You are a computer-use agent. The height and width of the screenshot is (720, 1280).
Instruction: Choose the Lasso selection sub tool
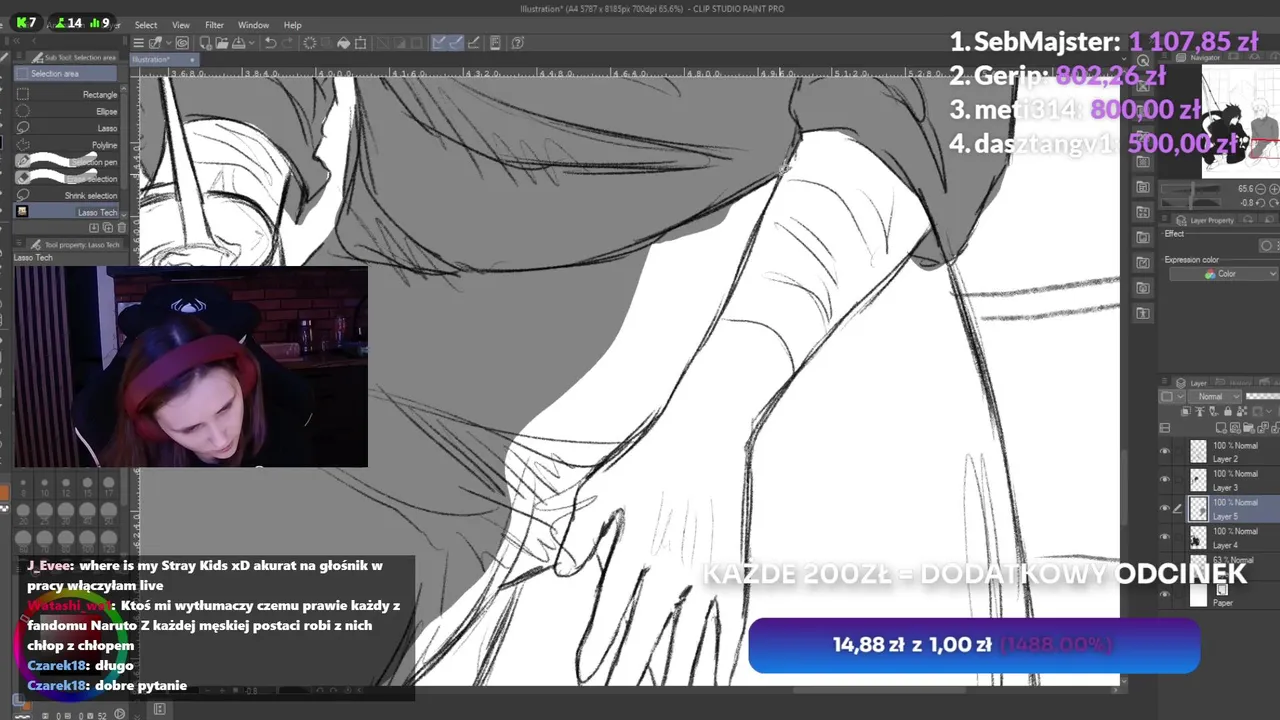(66, 128)
